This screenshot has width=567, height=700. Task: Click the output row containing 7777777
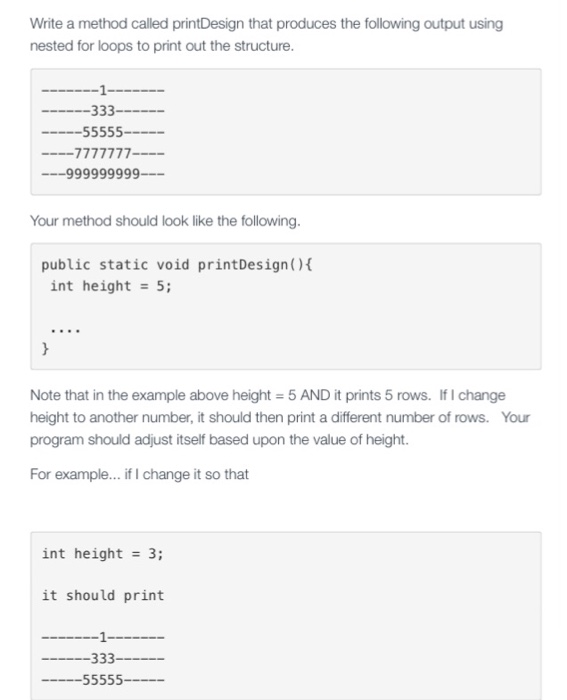point(103,154)
